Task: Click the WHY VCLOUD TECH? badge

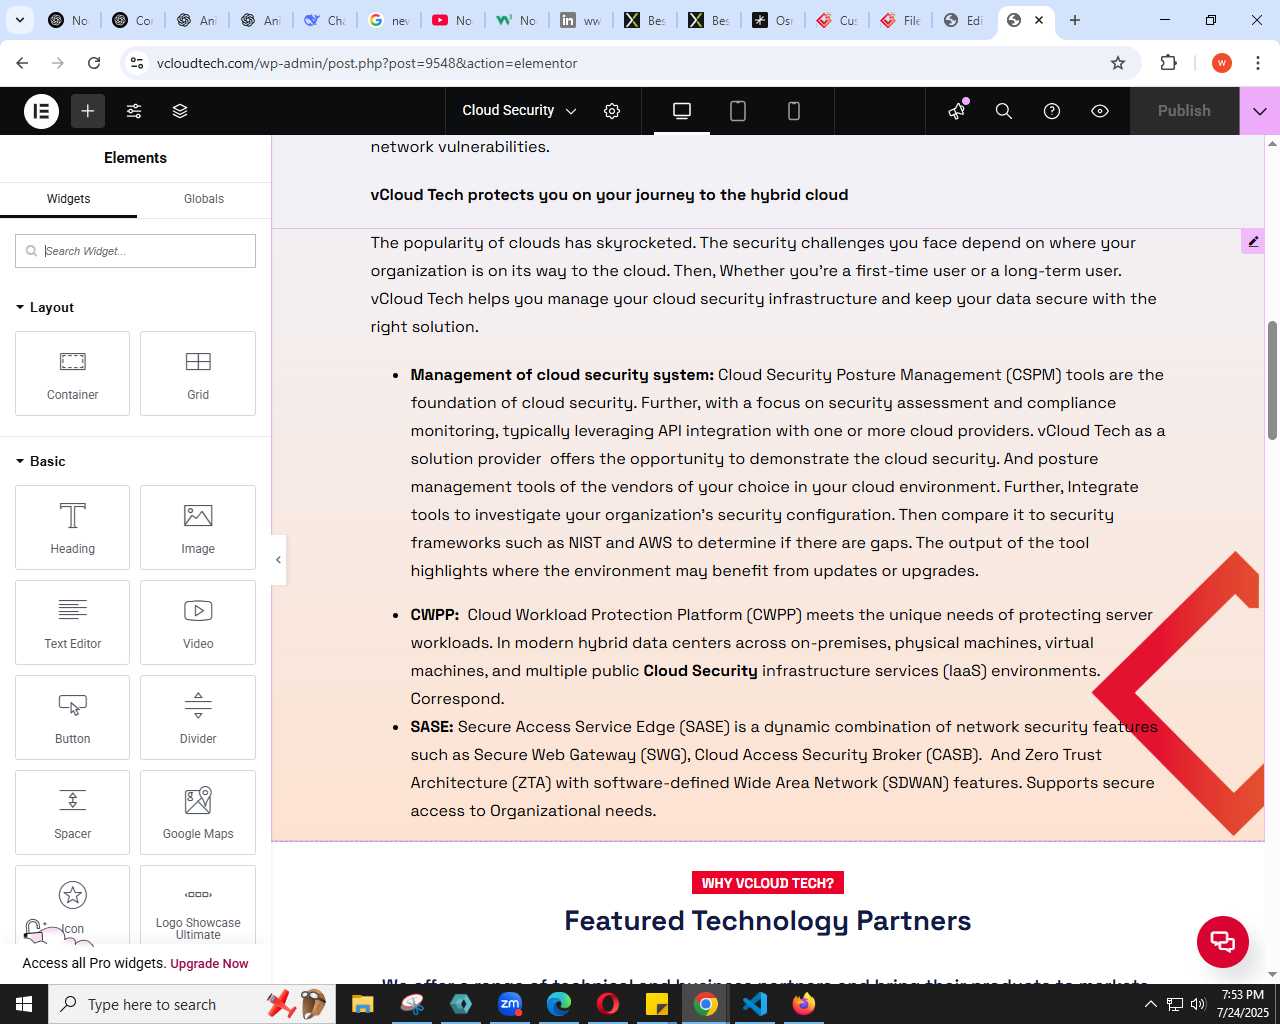Action: (768, 883)
